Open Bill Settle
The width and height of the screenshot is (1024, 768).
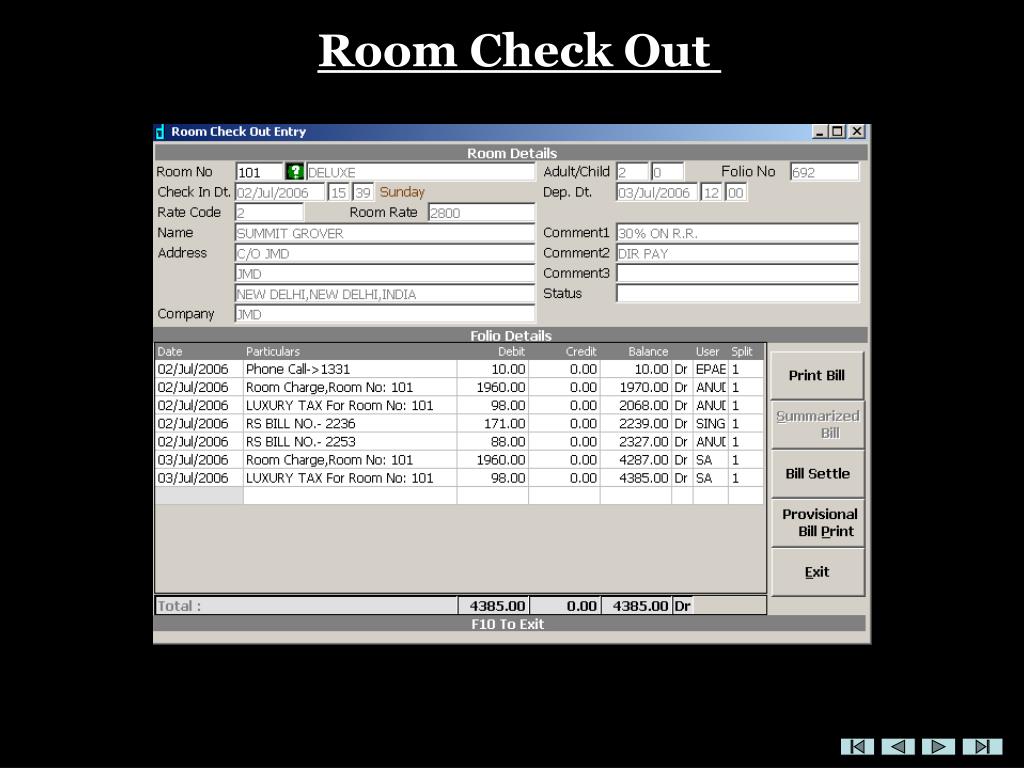pyautogui.click(x=817, y=473)
